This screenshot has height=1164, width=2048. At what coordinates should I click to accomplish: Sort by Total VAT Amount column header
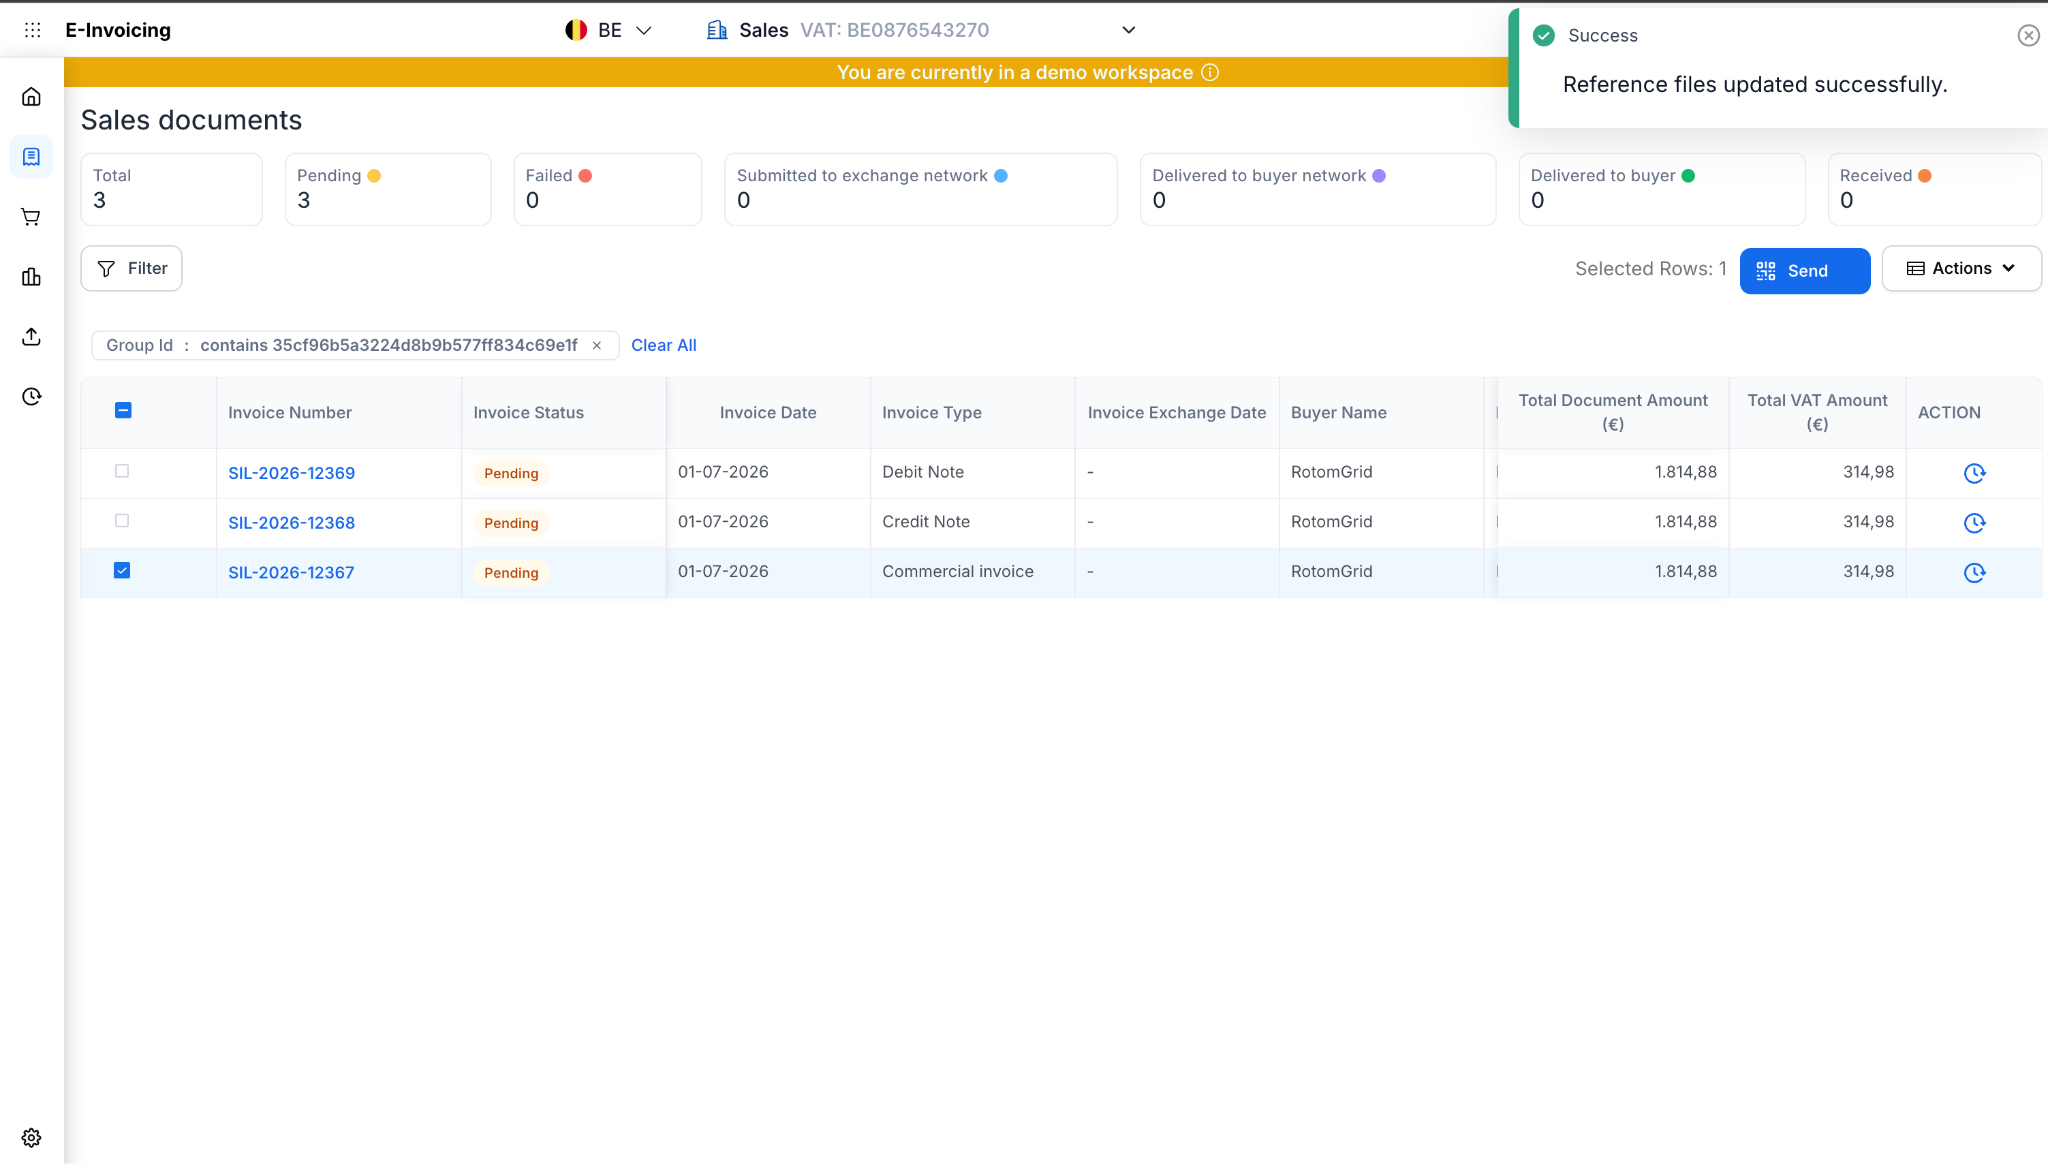[1817, 412]
